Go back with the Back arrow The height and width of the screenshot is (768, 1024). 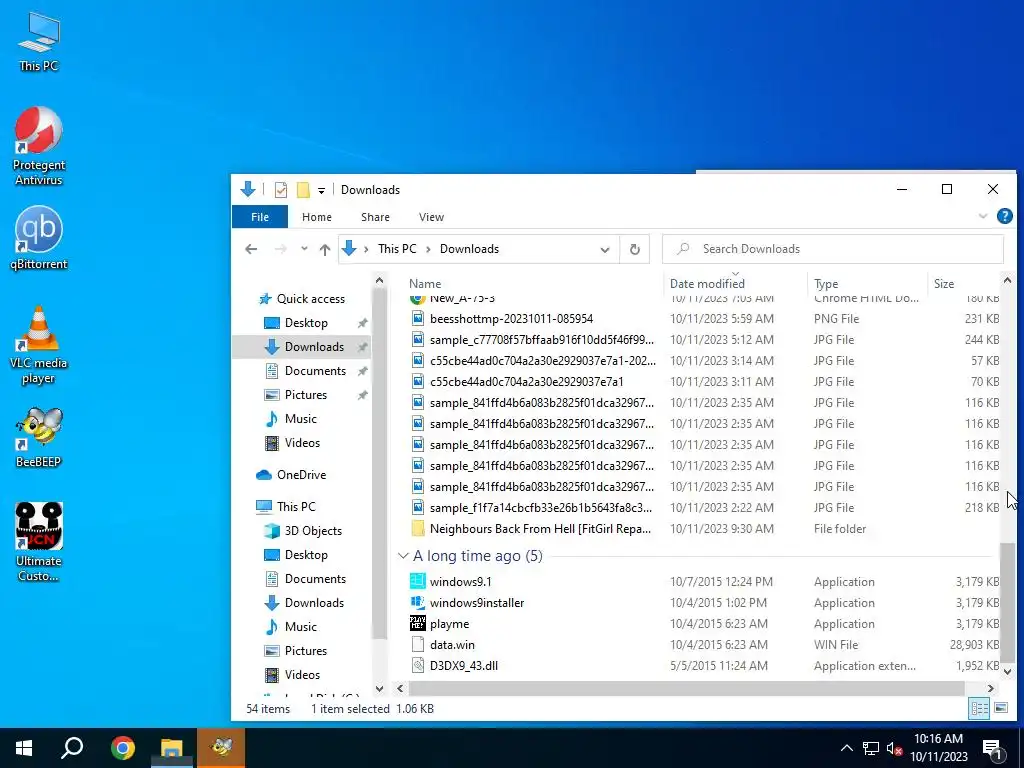tap(251, 249)
